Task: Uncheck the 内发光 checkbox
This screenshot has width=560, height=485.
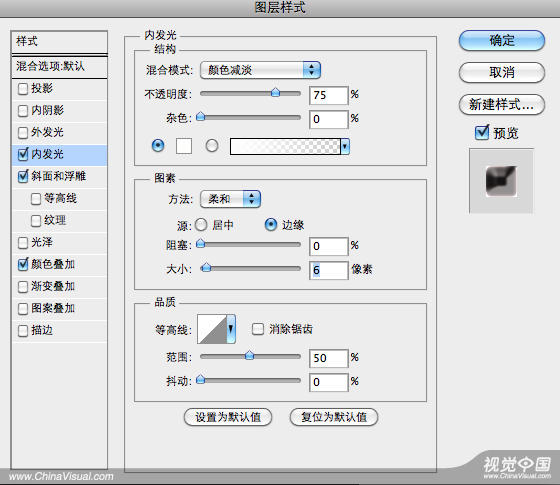Action: 23,154
